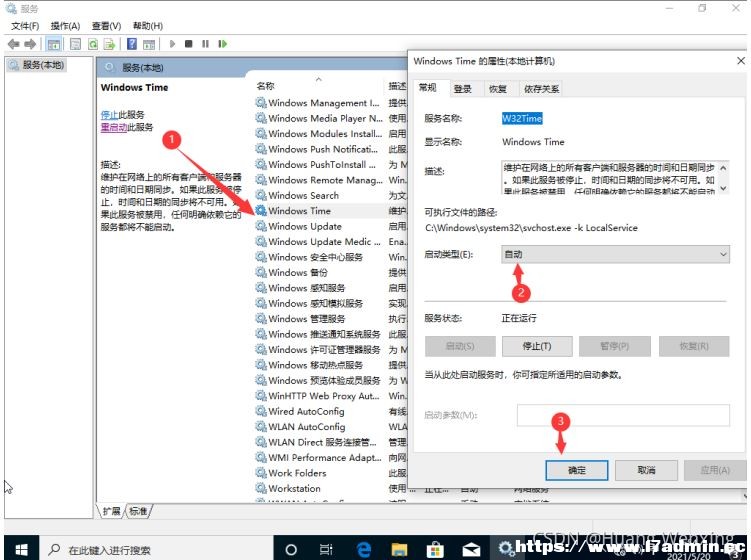Open the 帮助(H) menu

click(x=148, y=26)
